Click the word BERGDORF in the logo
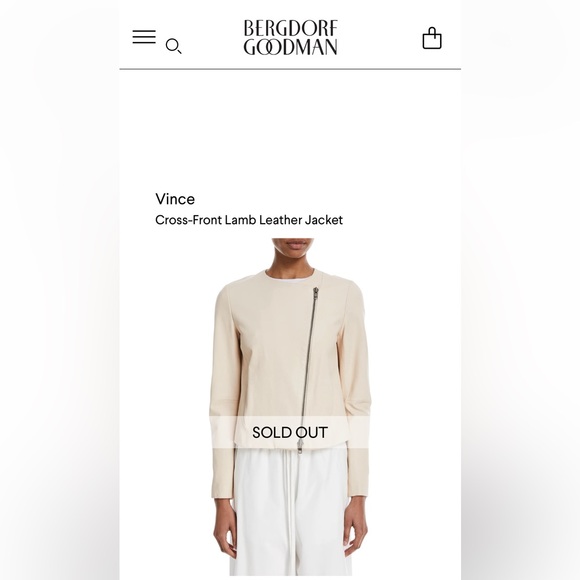 290,28
